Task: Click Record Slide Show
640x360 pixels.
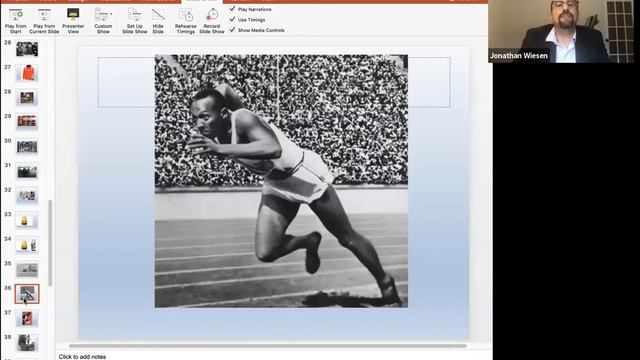Action: pyautogui.click(x=211, y=20)
